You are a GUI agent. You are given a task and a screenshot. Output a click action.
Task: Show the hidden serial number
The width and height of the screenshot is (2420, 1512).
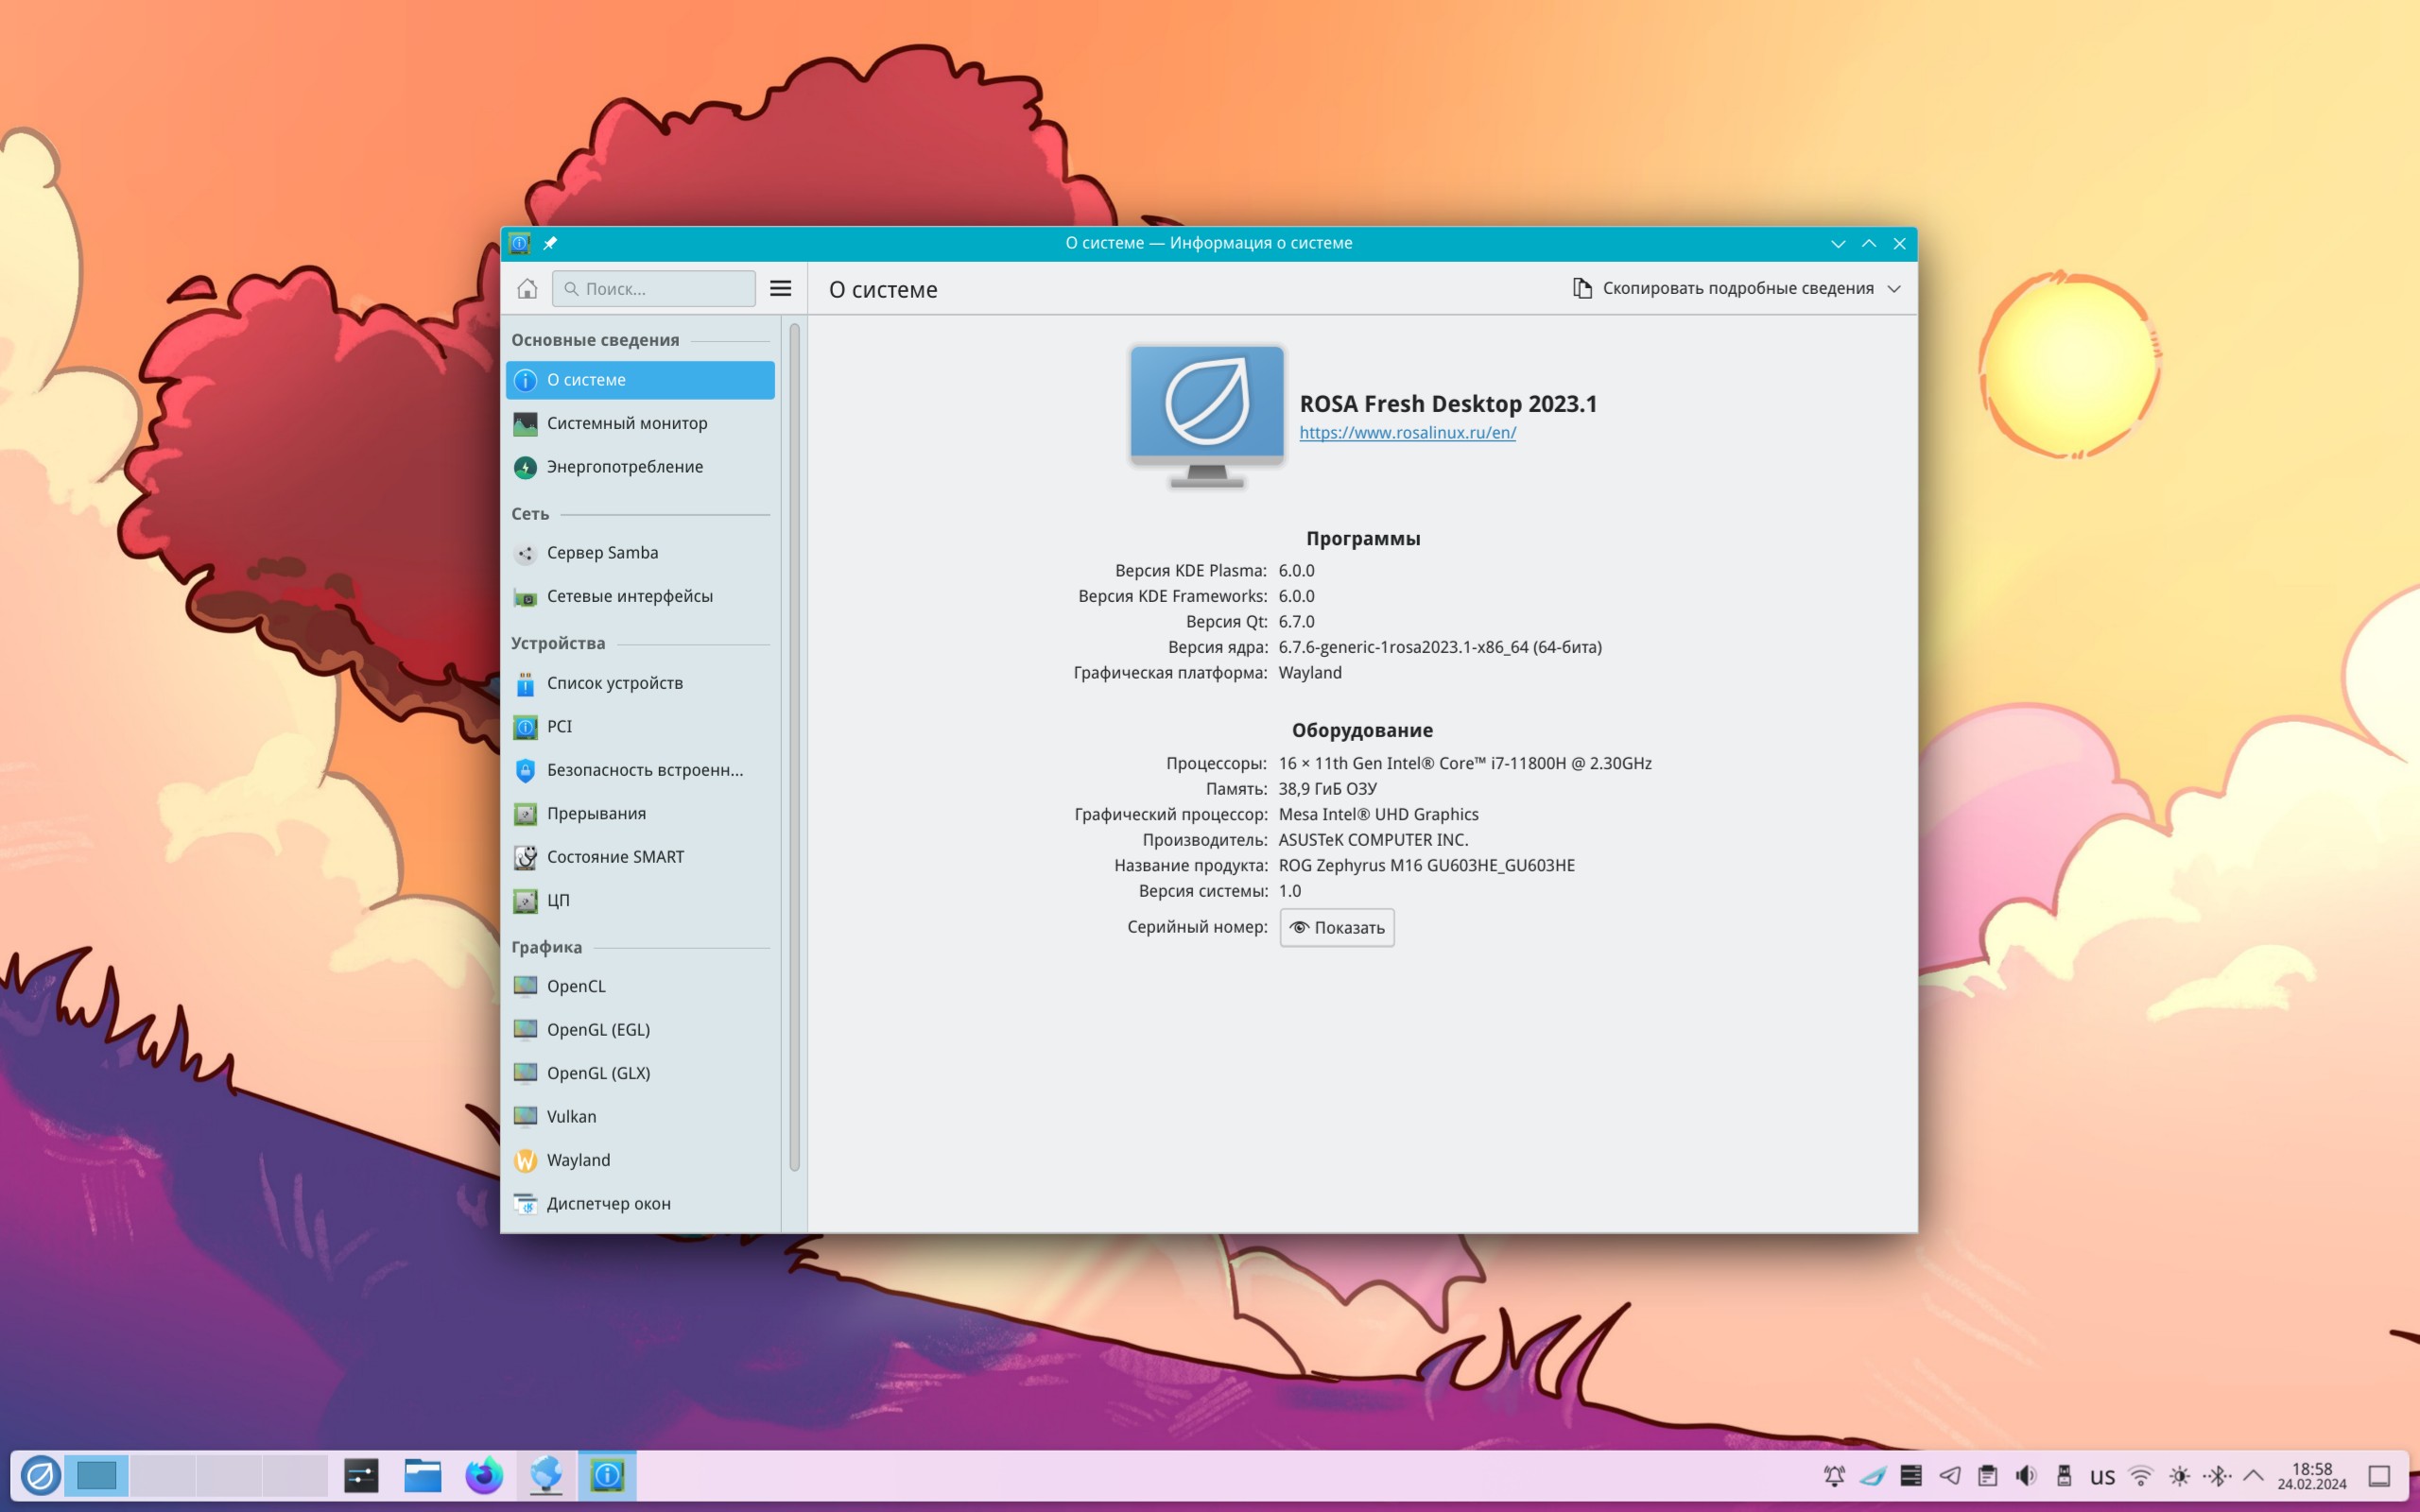[x=1337, y=928]
